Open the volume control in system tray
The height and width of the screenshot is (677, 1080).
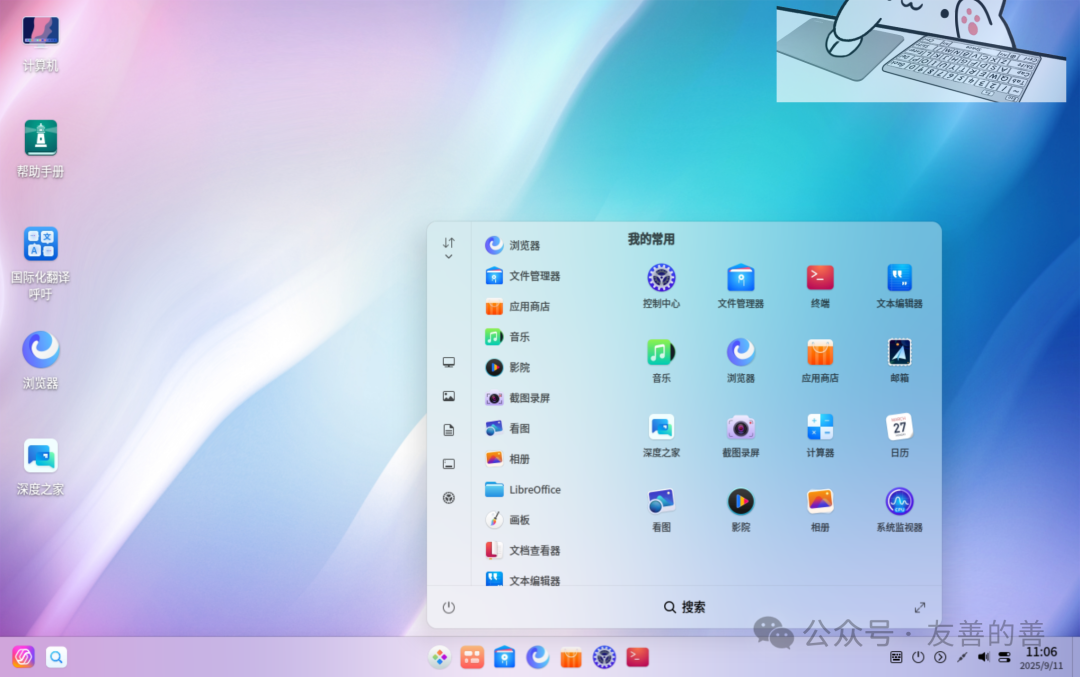click(984, 657)
